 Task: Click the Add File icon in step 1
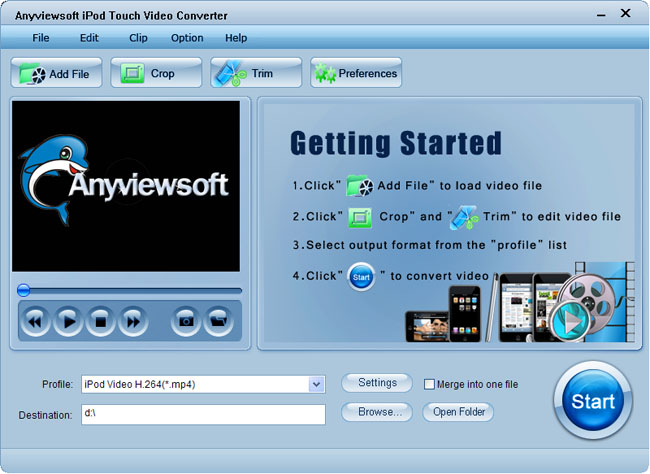click(x=359, y=186)
